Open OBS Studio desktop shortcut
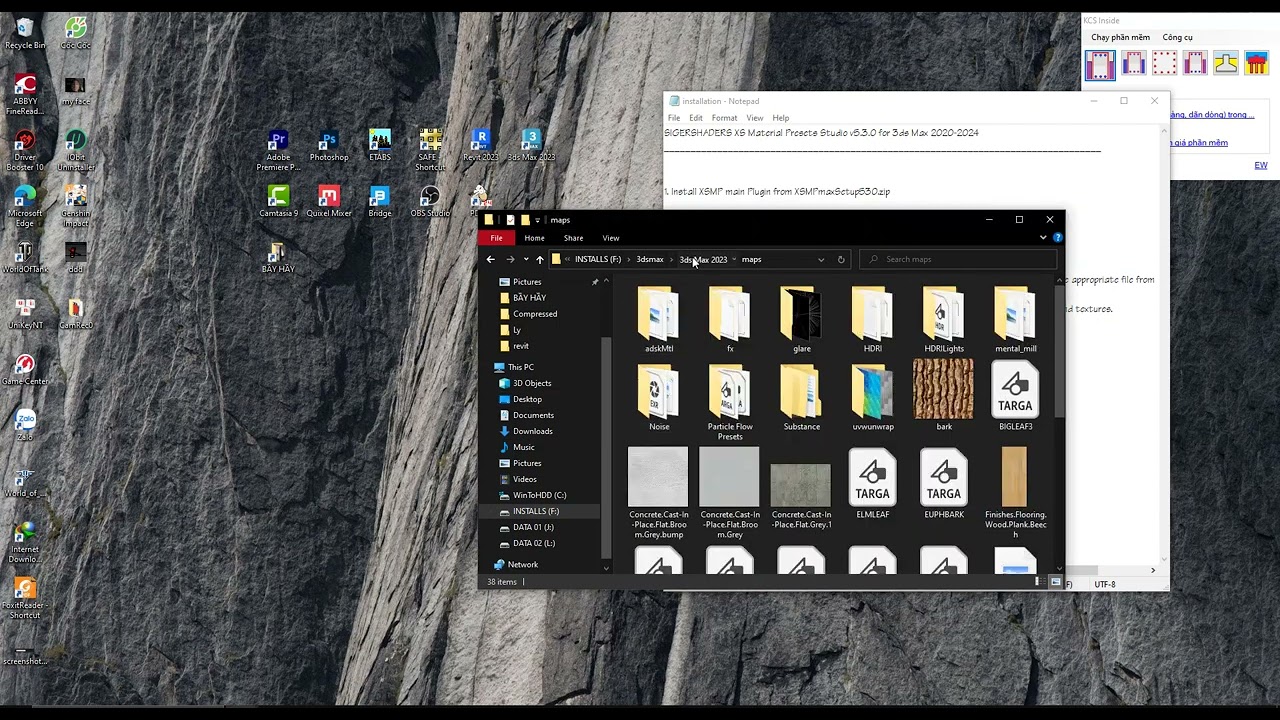 430,202
